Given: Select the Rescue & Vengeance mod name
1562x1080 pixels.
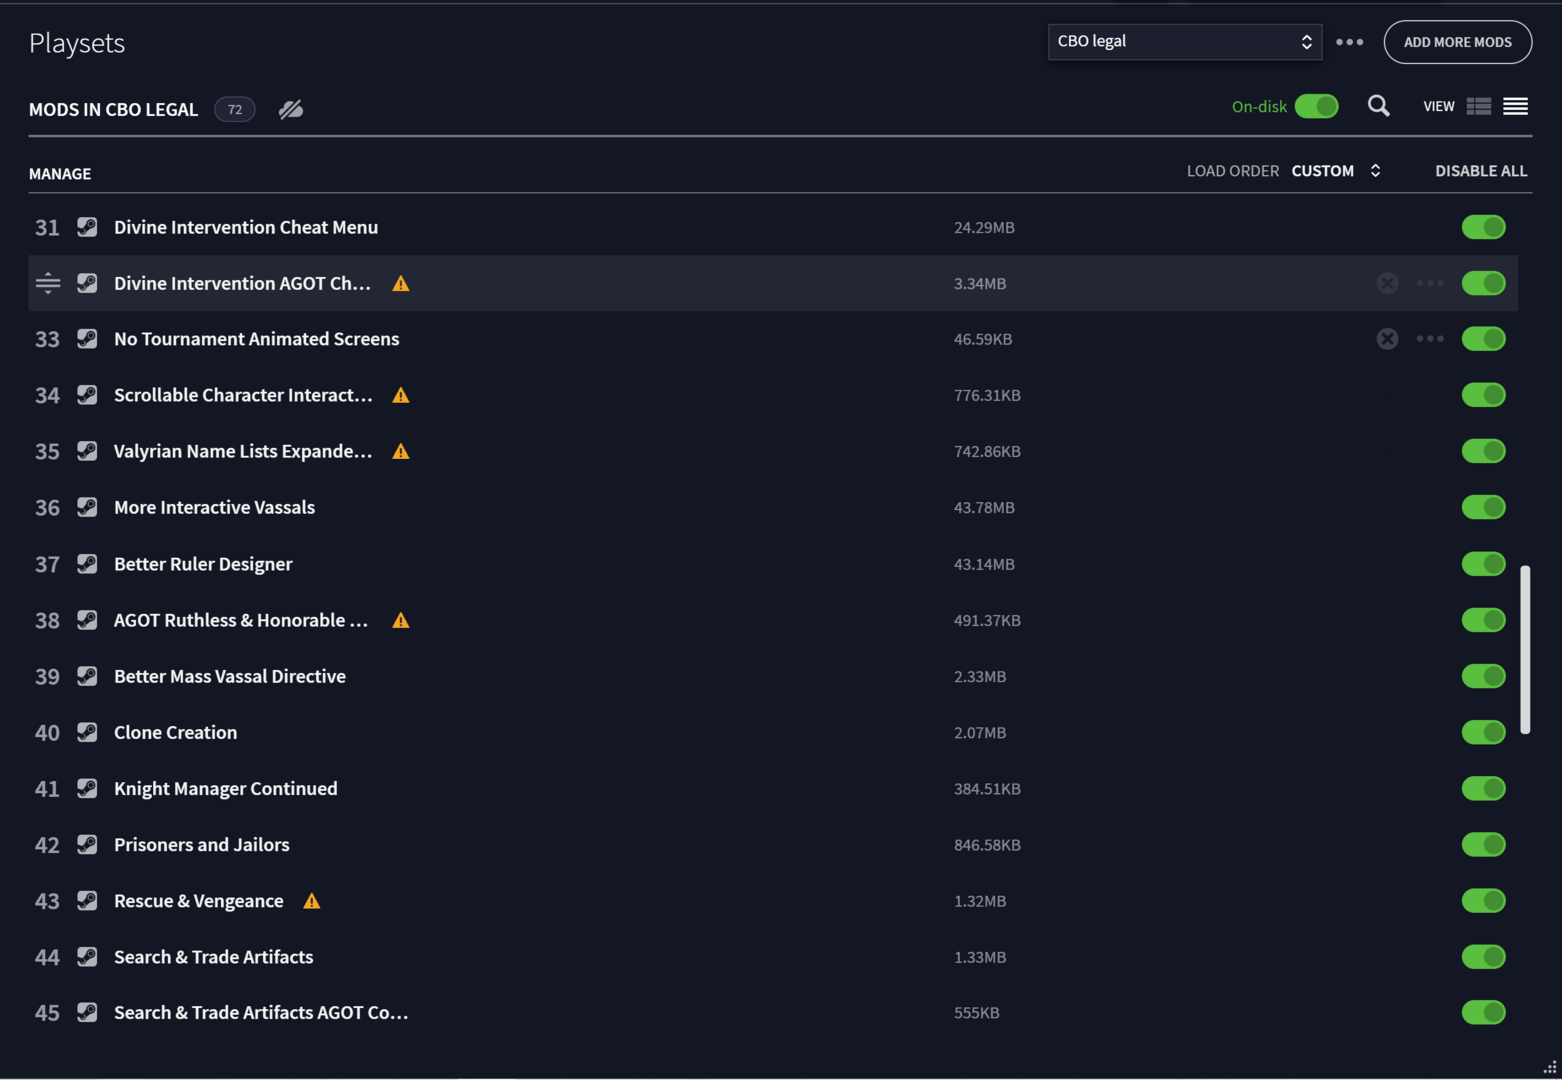Looking at the screenshot, I should [199, 901].
